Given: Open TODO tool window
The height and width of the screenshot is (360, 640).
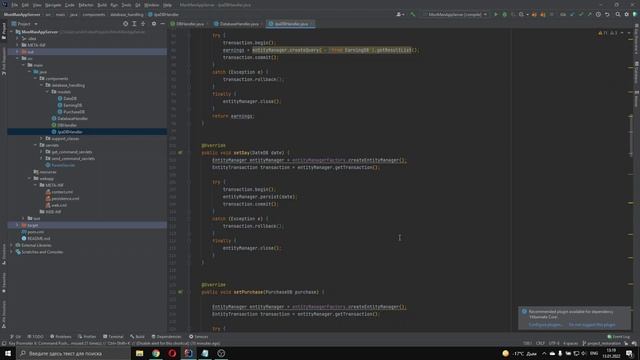Looking at the screenshot, I should [x=36, y=337].
